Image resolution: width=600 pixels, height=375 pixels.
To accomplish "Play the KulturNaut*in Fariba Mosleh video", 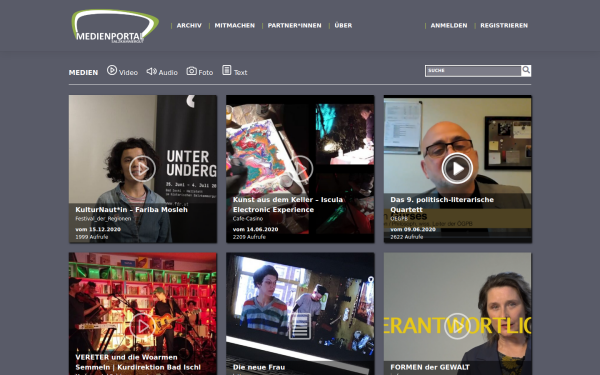I will (x=142, y=169).
